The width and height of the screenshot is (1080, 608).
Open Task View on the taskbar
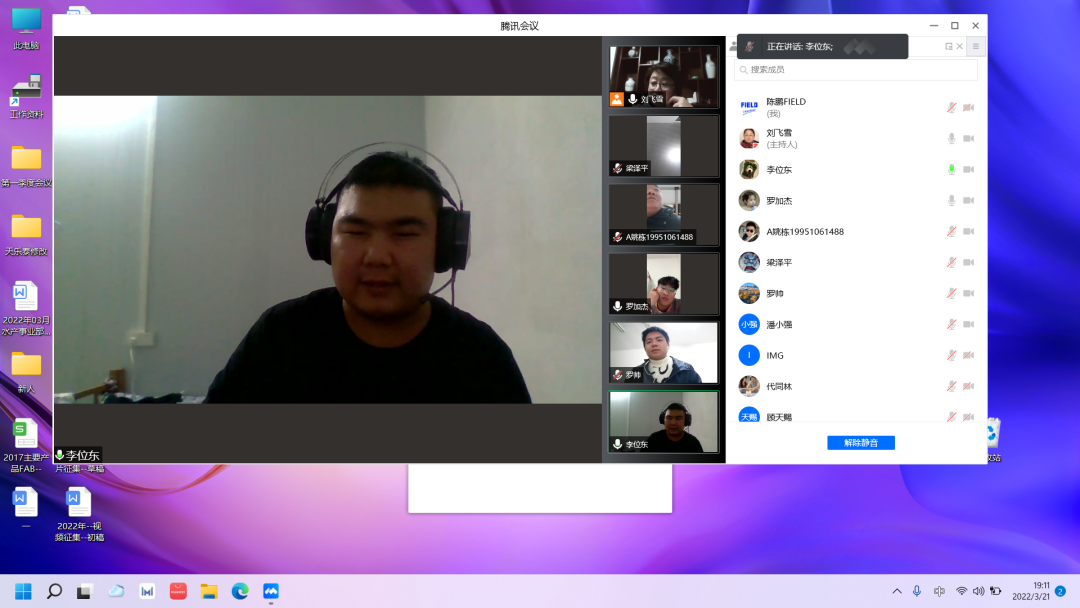(x=84, y=591)
